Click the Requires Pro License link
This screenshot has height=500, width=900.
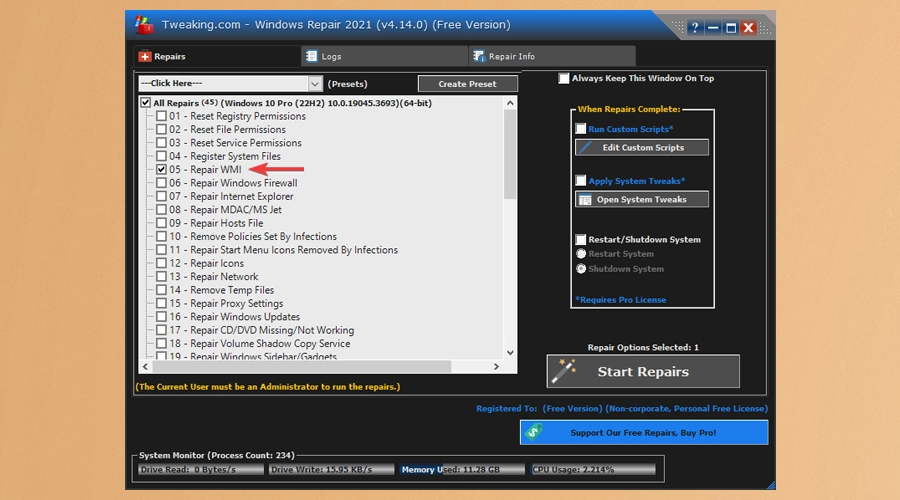point(621,300)
